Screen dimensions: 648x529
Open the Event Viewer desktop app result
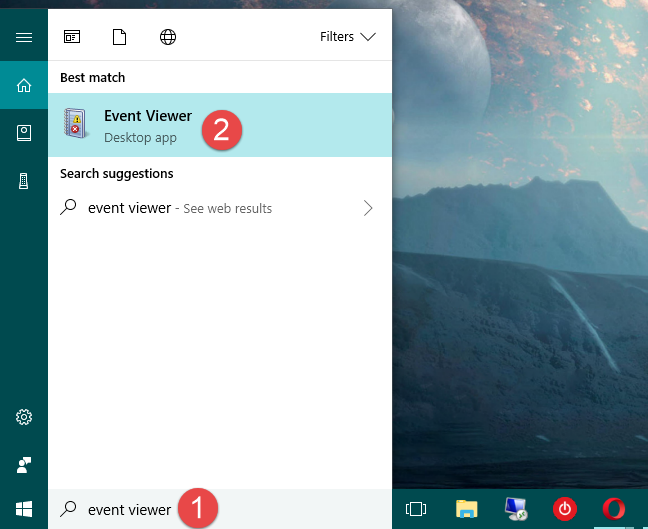pyautogui.click(x=220, y=125)
